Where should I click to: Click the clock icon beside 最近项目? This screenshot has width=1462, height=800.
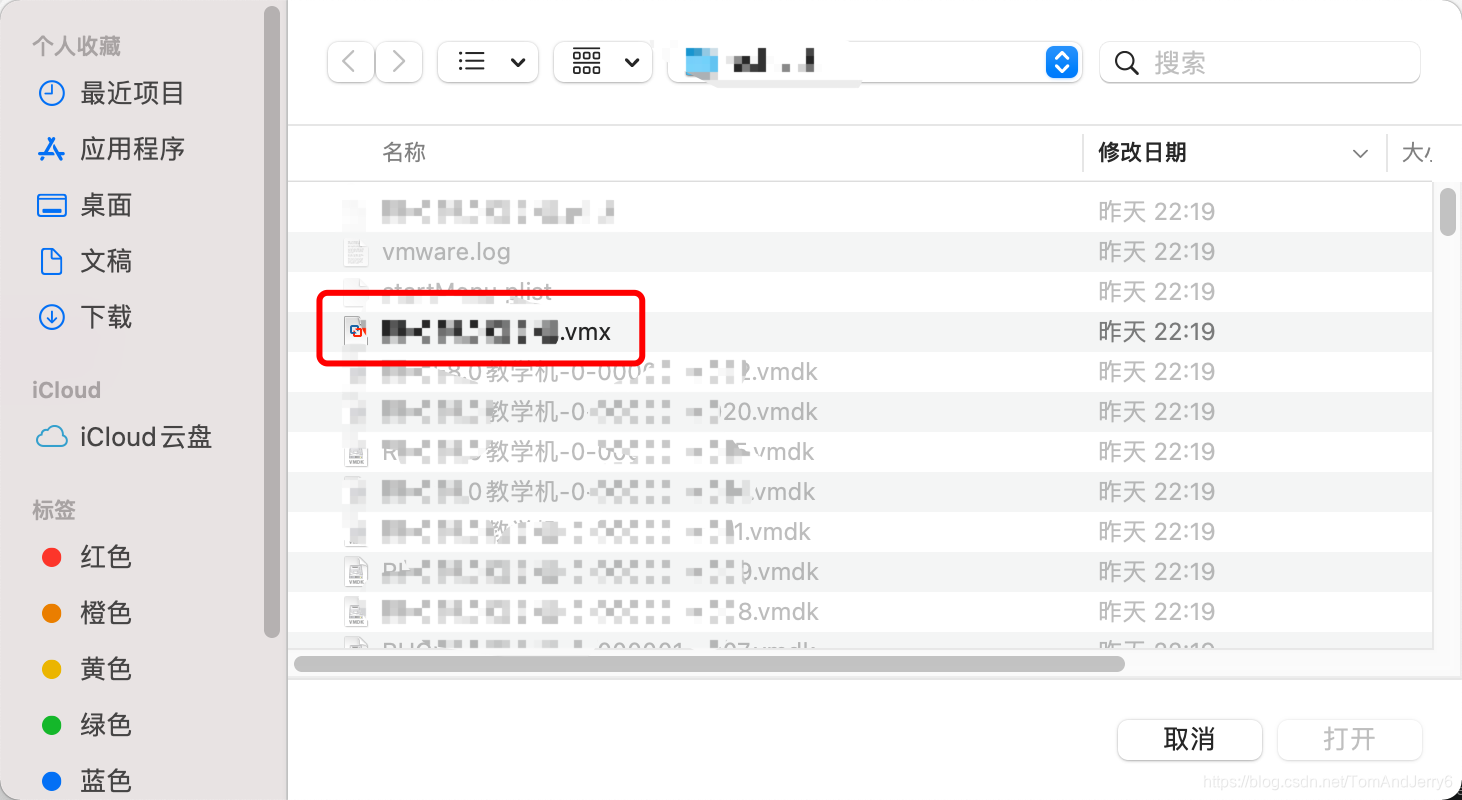click(x=51, y=93)
